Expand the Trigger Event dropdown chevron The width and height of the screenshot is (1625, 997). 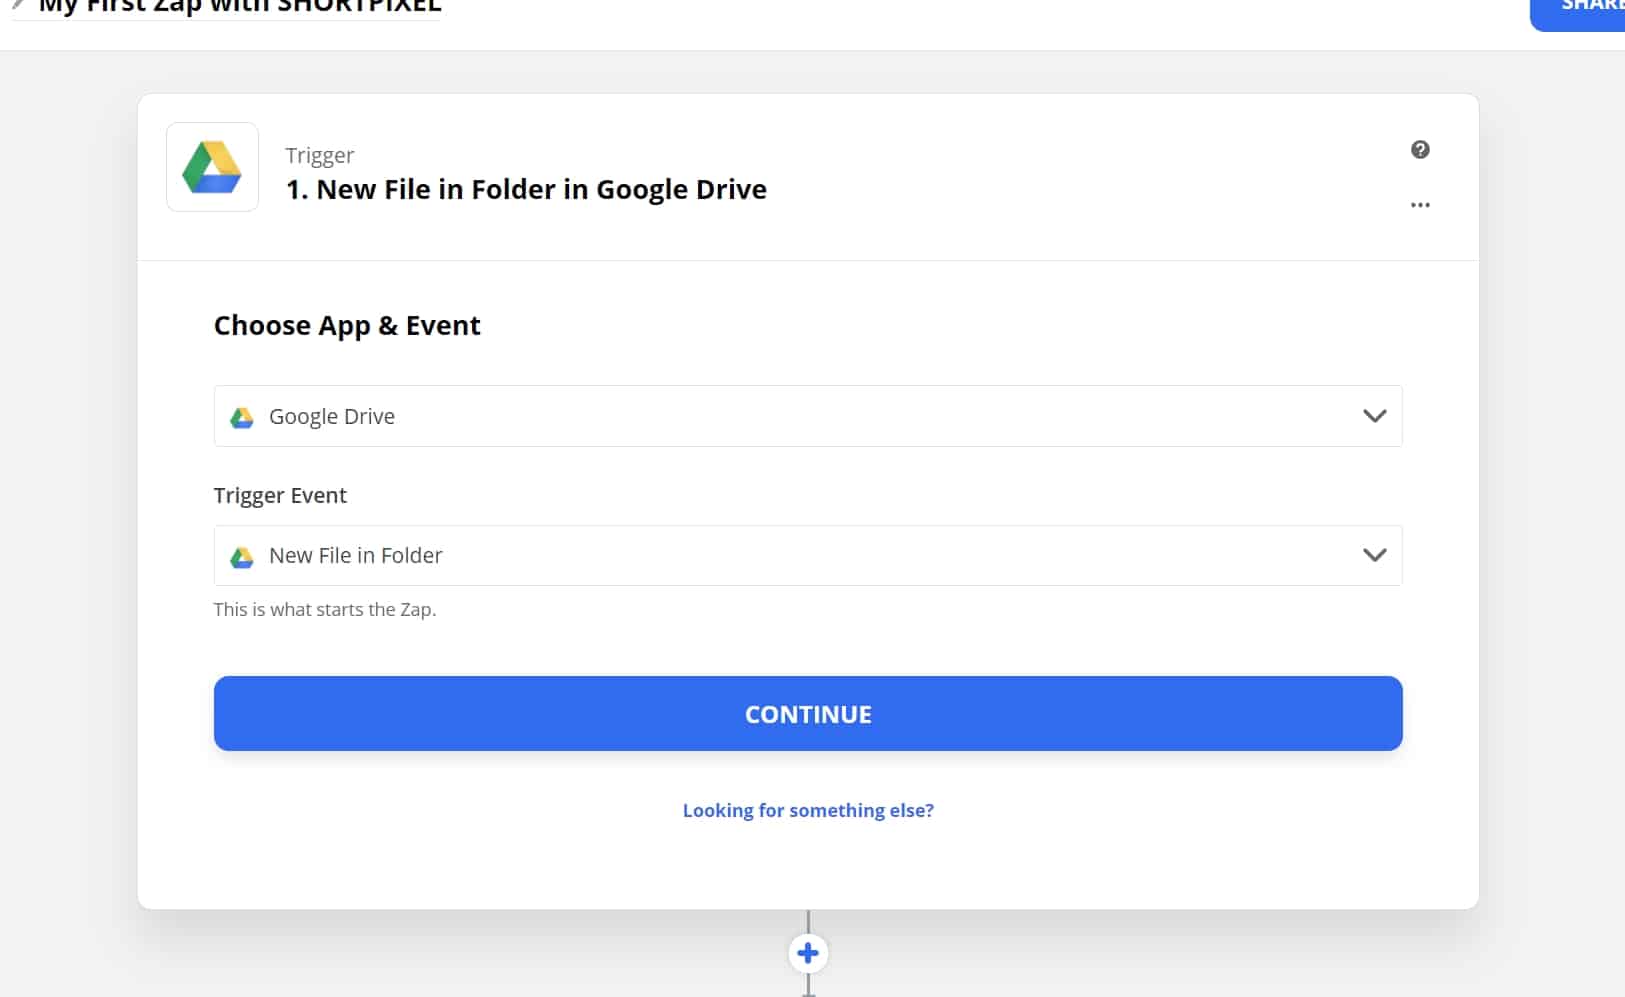tap(1374, 555)
